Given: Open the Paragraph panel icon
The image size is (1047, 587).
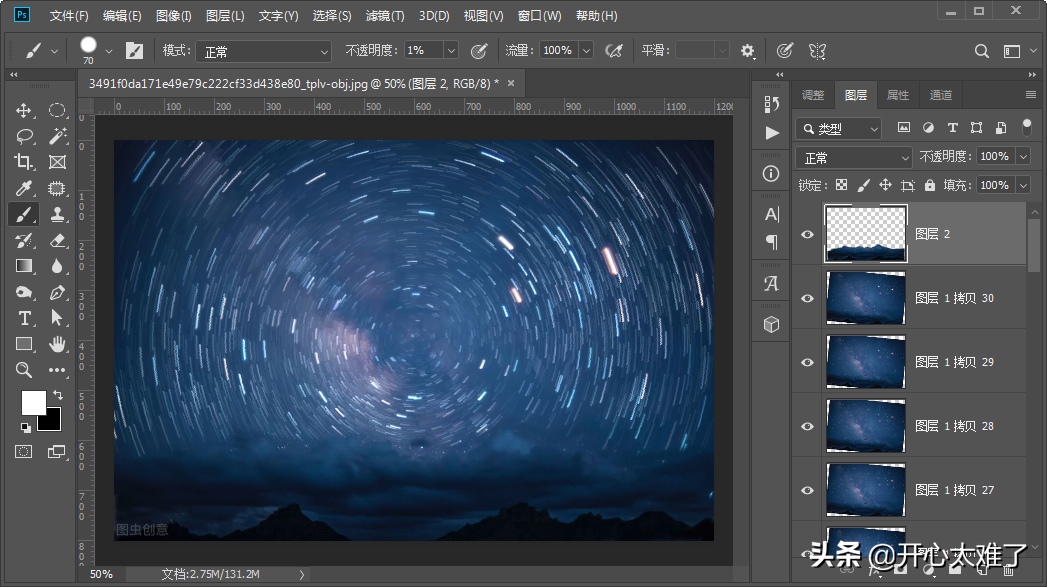Looking at the screenshot, I should coord(772,241).
